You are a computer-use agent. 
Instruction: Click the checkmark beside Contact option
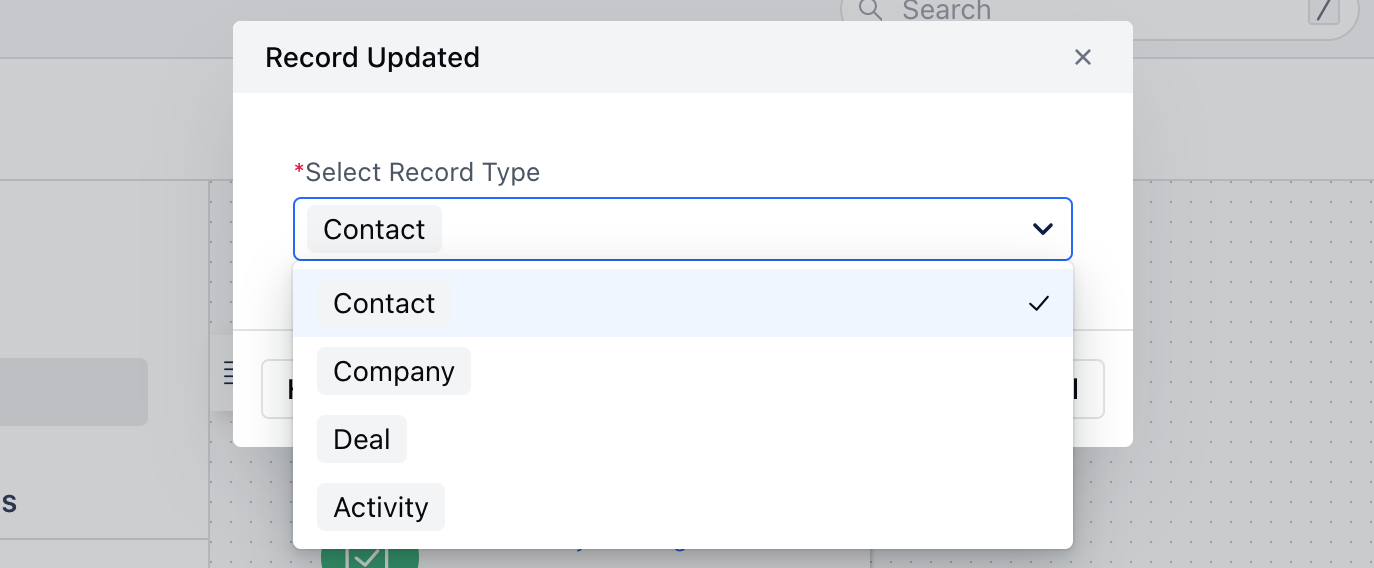point(1039,303)
